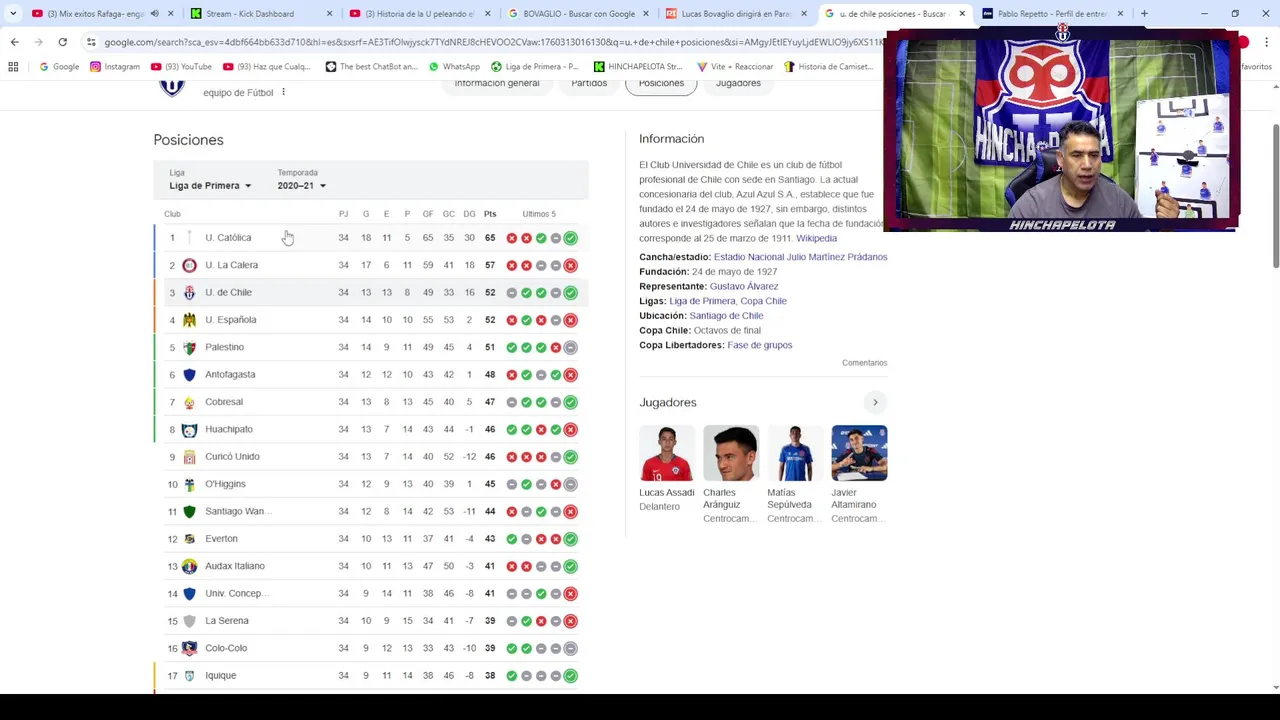Open the Lucas Assadi player photo
Screen dimensions: 1280x720
pos(667,453)
